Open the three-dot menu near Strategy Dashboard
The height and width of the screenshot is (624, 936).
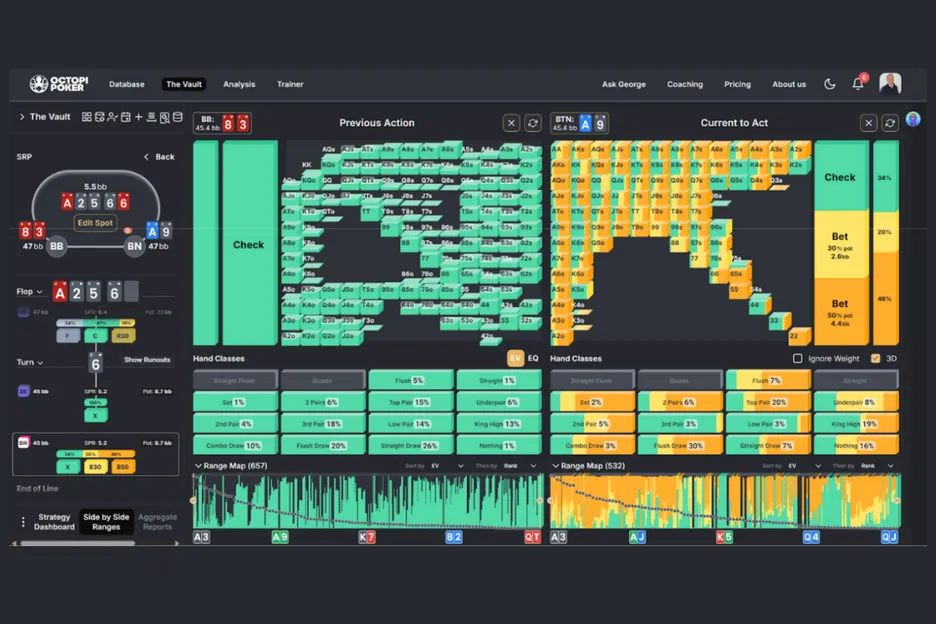click(x=22, y=522)
